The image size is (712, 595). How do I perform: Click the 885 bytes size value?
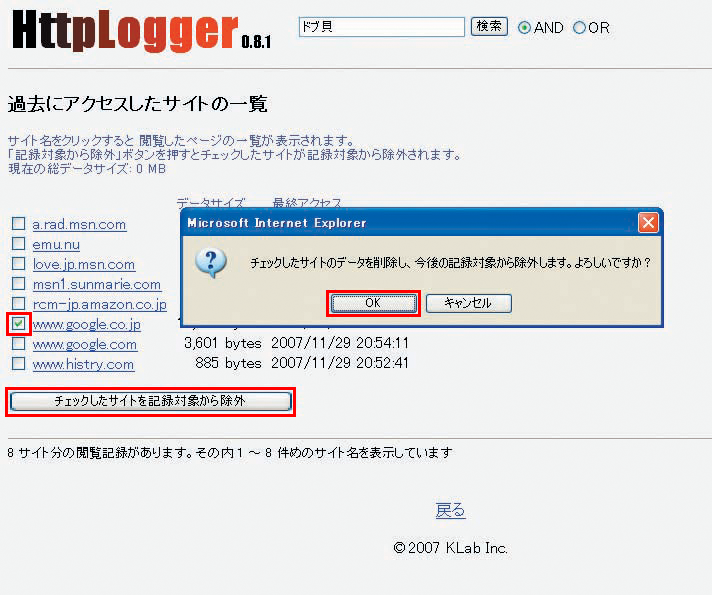(x=228, y=363)
